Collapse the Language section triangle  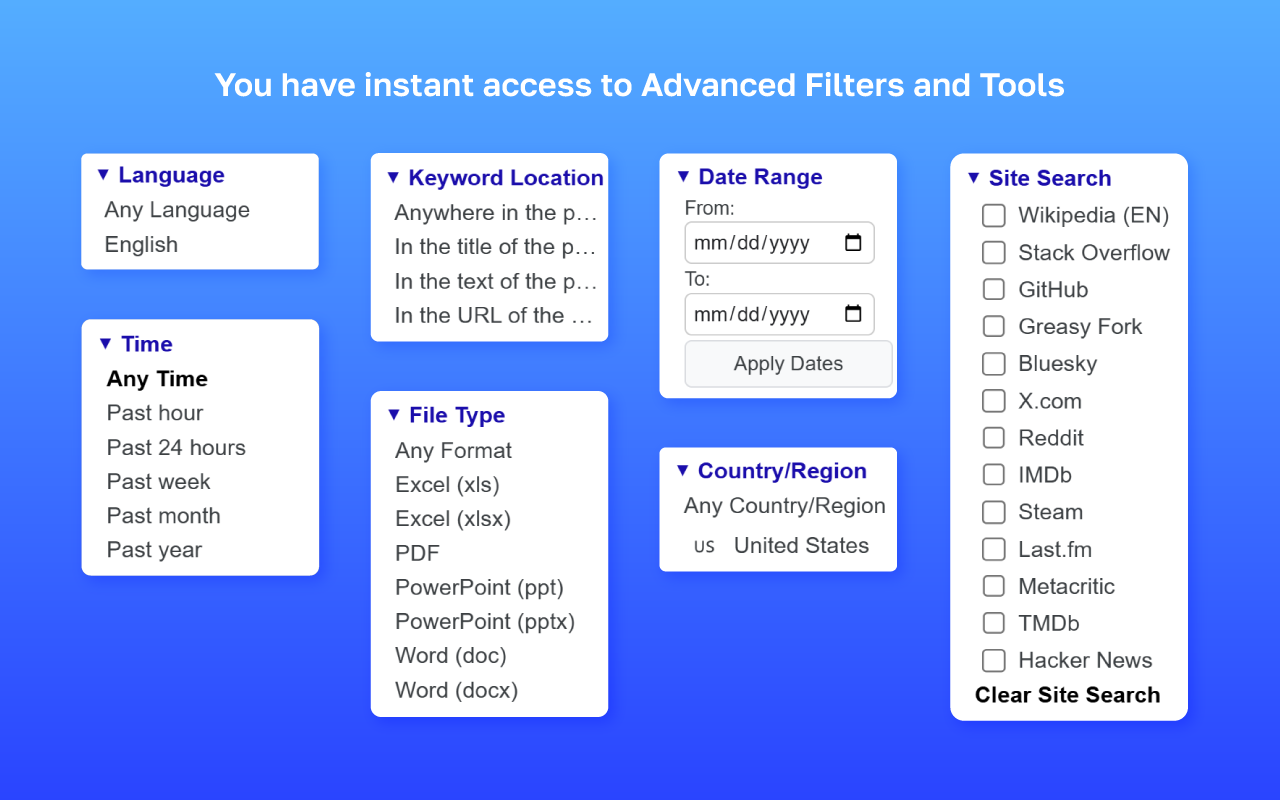pyautogui.click(x=103, y=175)
